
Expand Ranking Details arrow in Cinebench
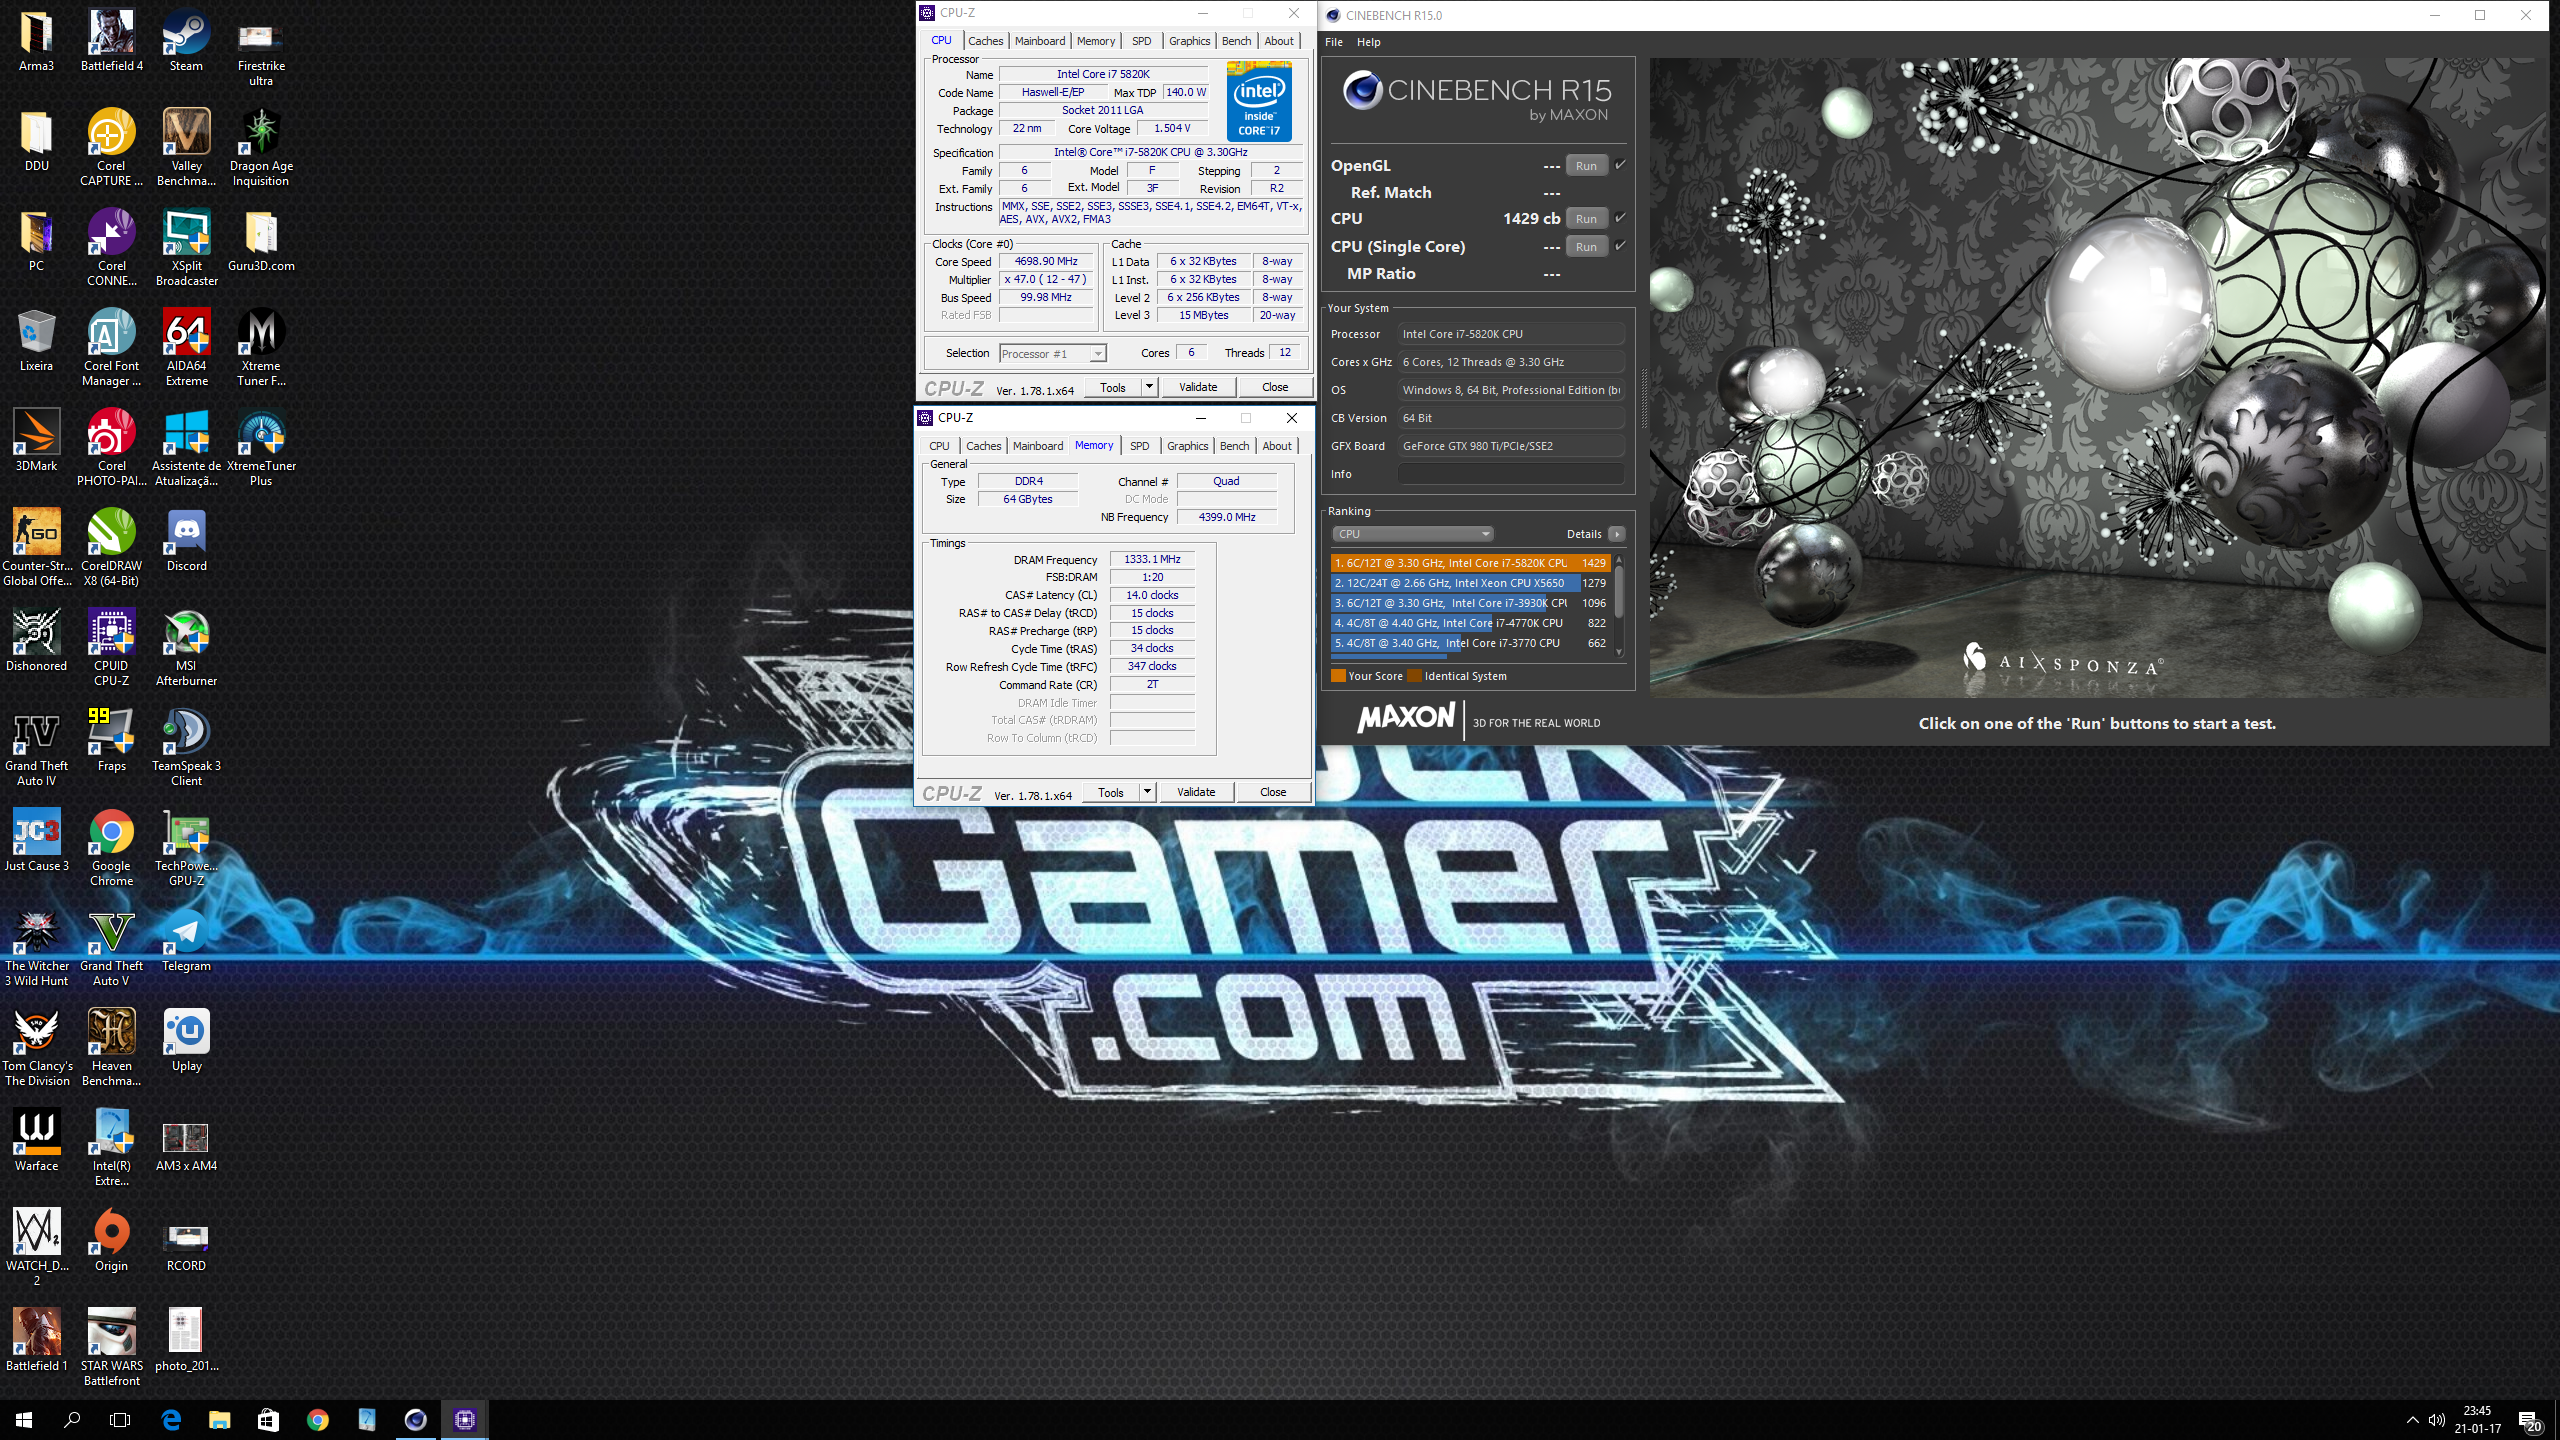point(1616,534)
